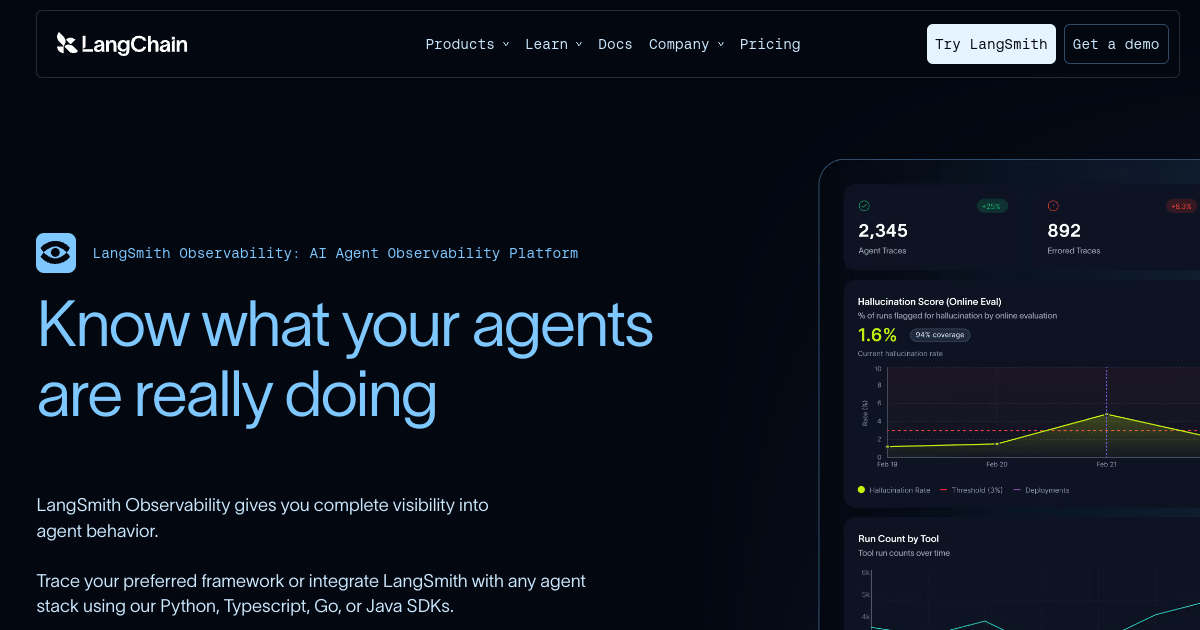Click the +25% badge on Agent Traces
Viewport: 1200px width, 630px height.
[x=991, y=206]
